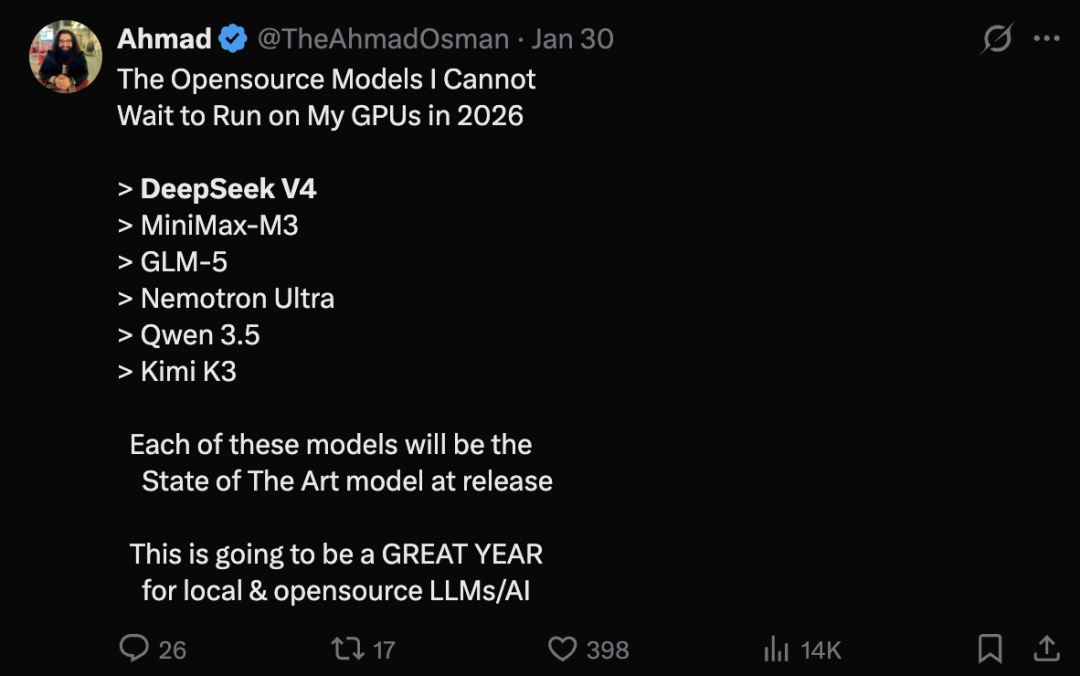The height and width of the screenshot is (676, 1080).
Task: Click the 398 likes count
Action: 607,650
